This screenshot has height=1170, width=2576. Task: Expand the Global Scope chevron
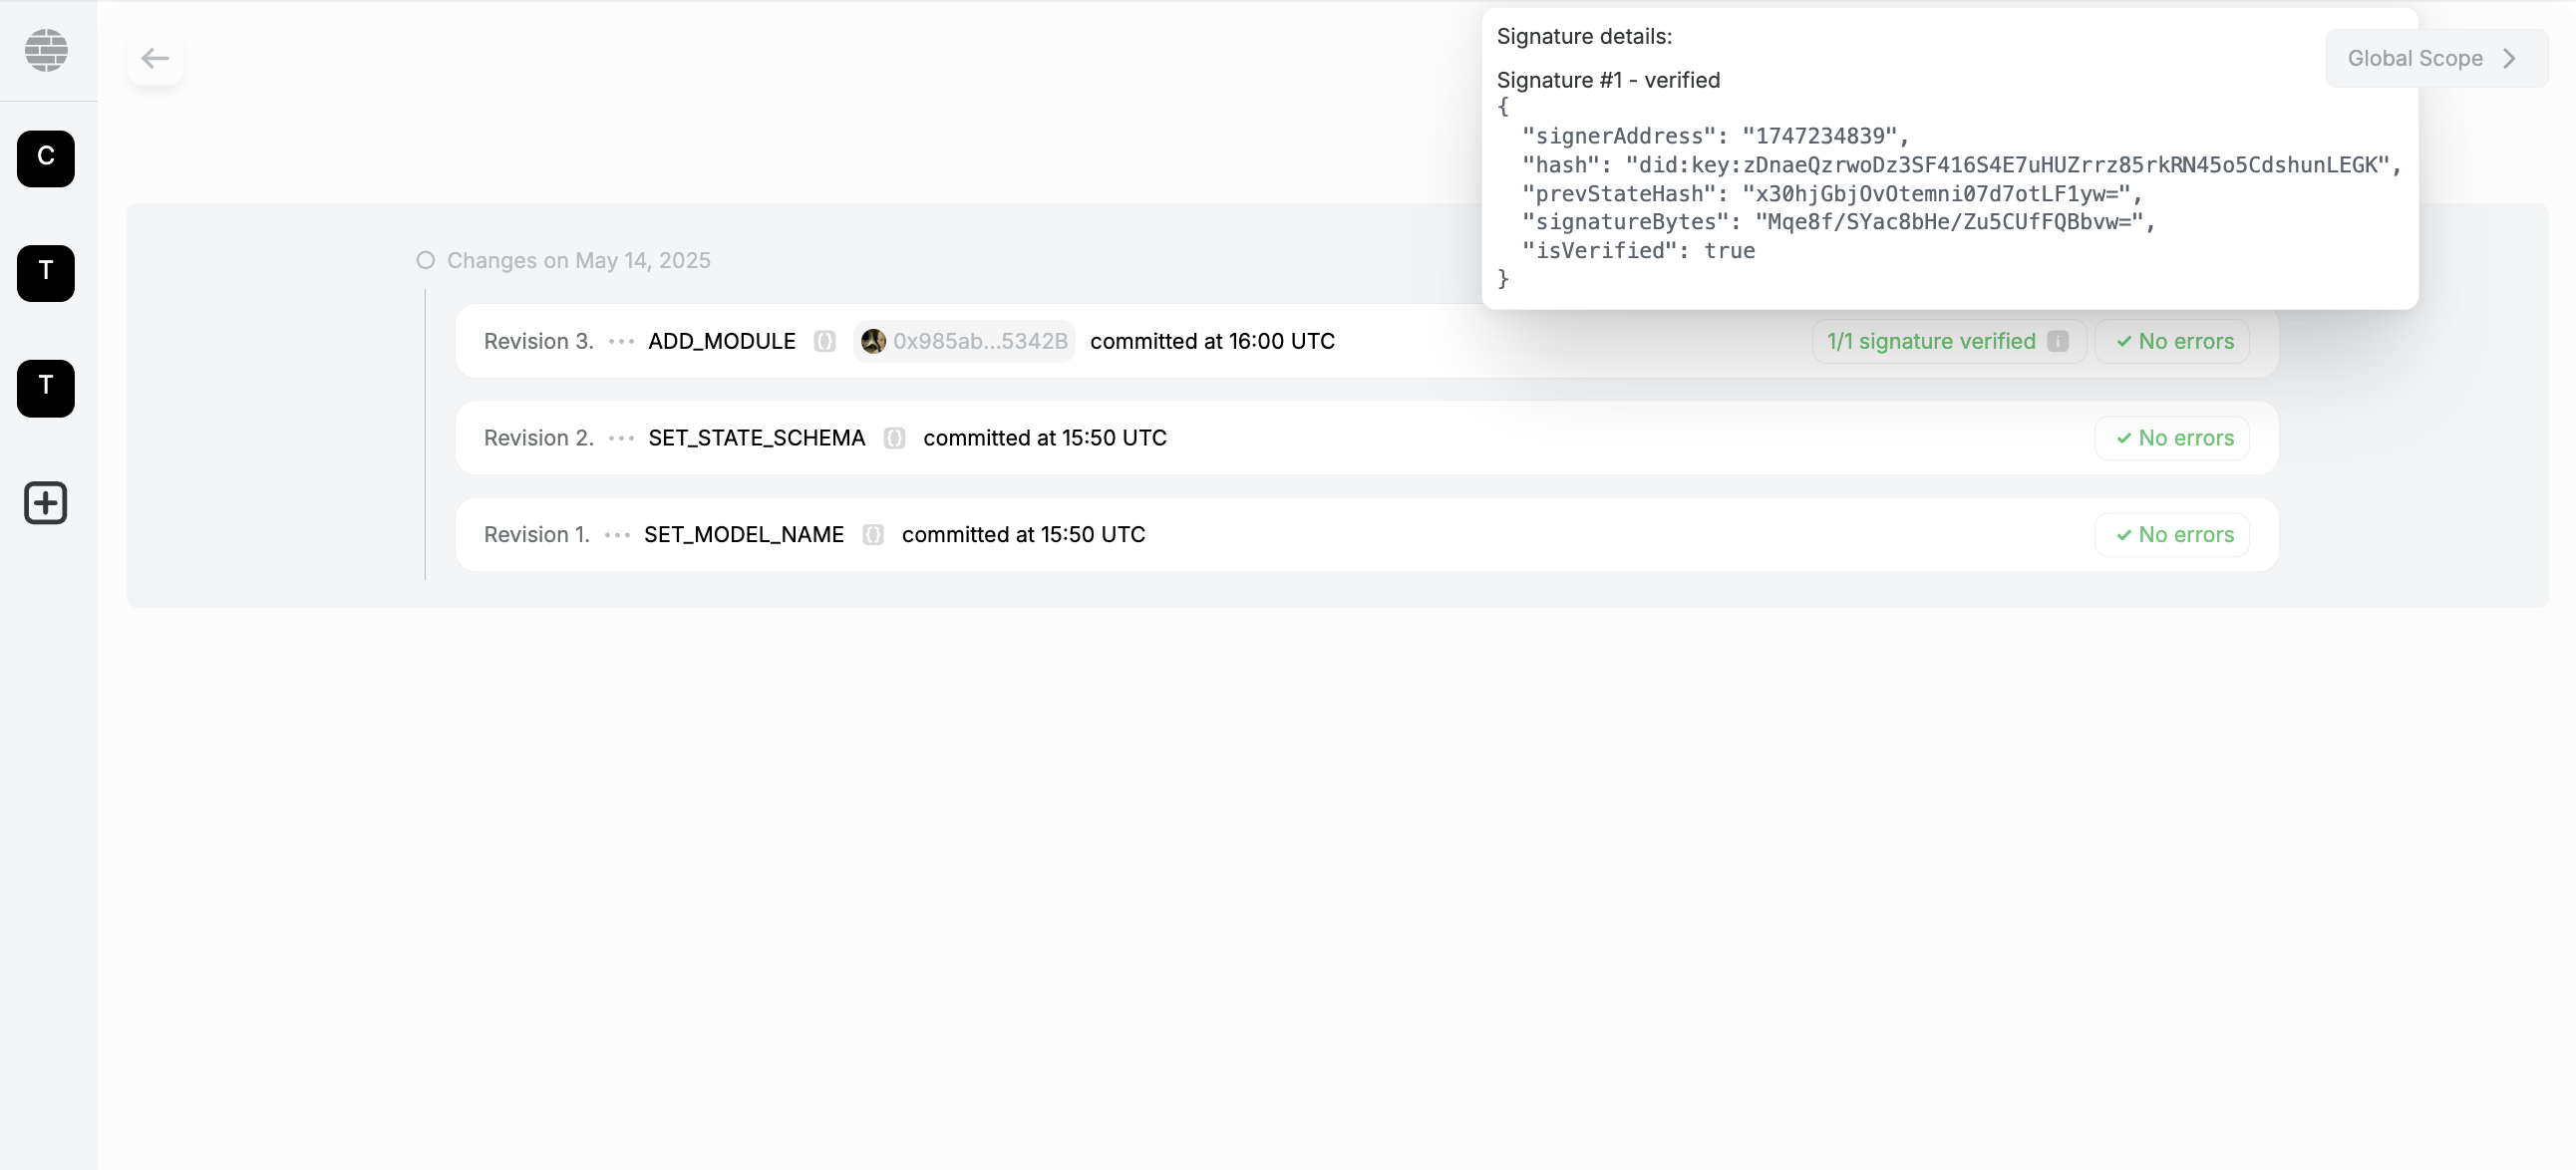(x=2509, y=58)
